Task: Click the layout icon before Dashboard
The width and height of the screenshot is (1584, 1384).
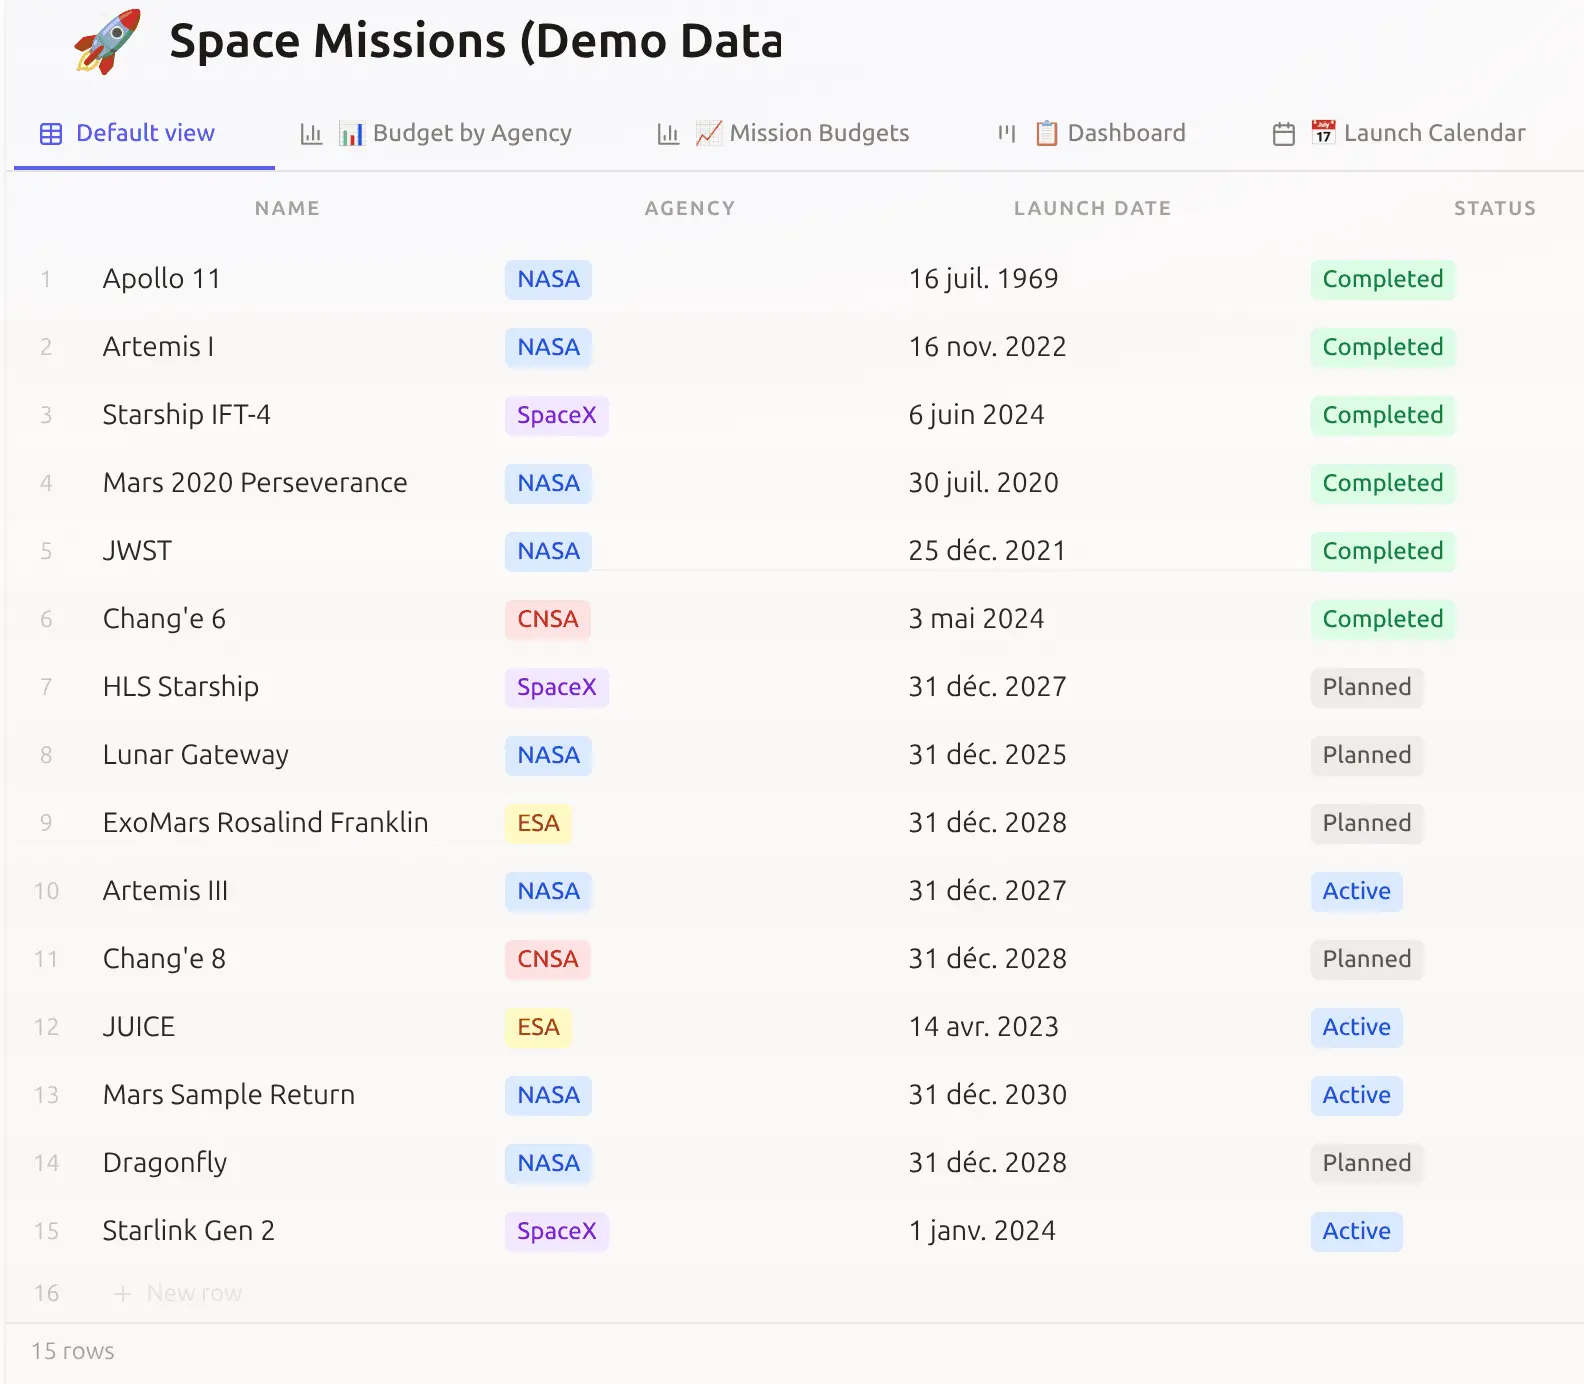Action: click(1006, 133)
